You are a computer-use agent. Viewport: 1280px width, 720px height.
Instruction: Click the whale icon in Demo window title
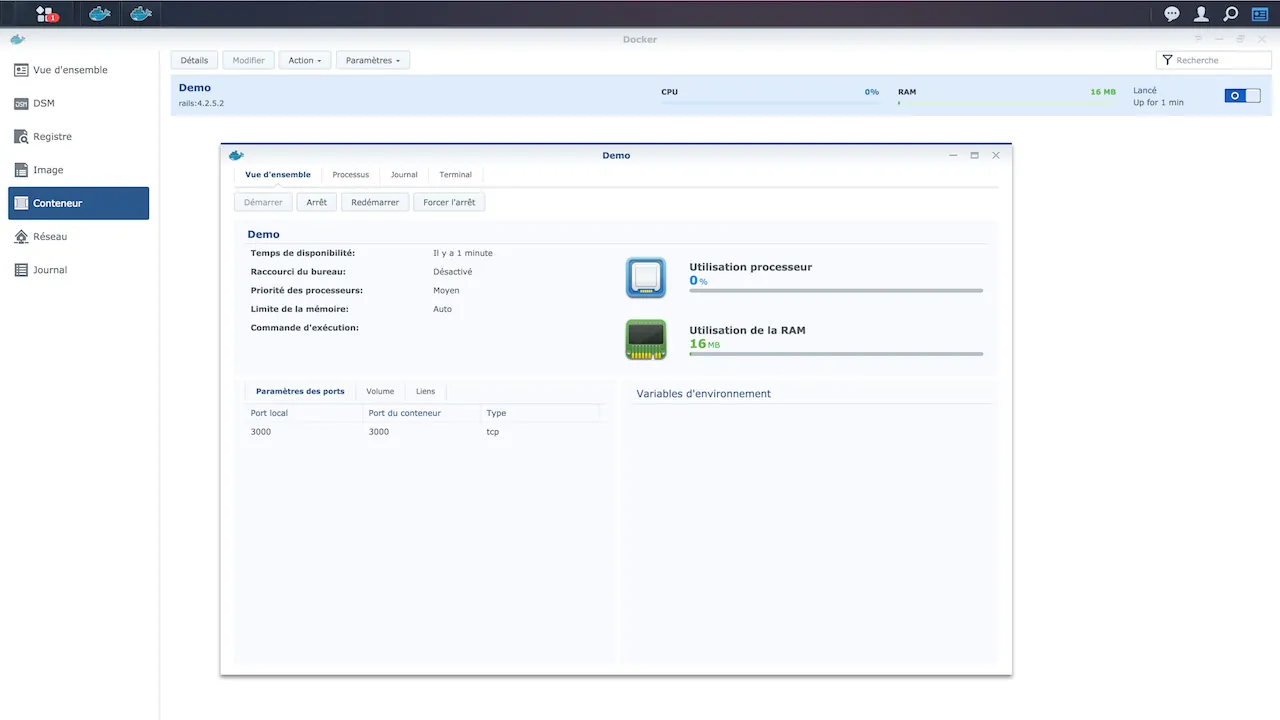[x=236, y=155]
